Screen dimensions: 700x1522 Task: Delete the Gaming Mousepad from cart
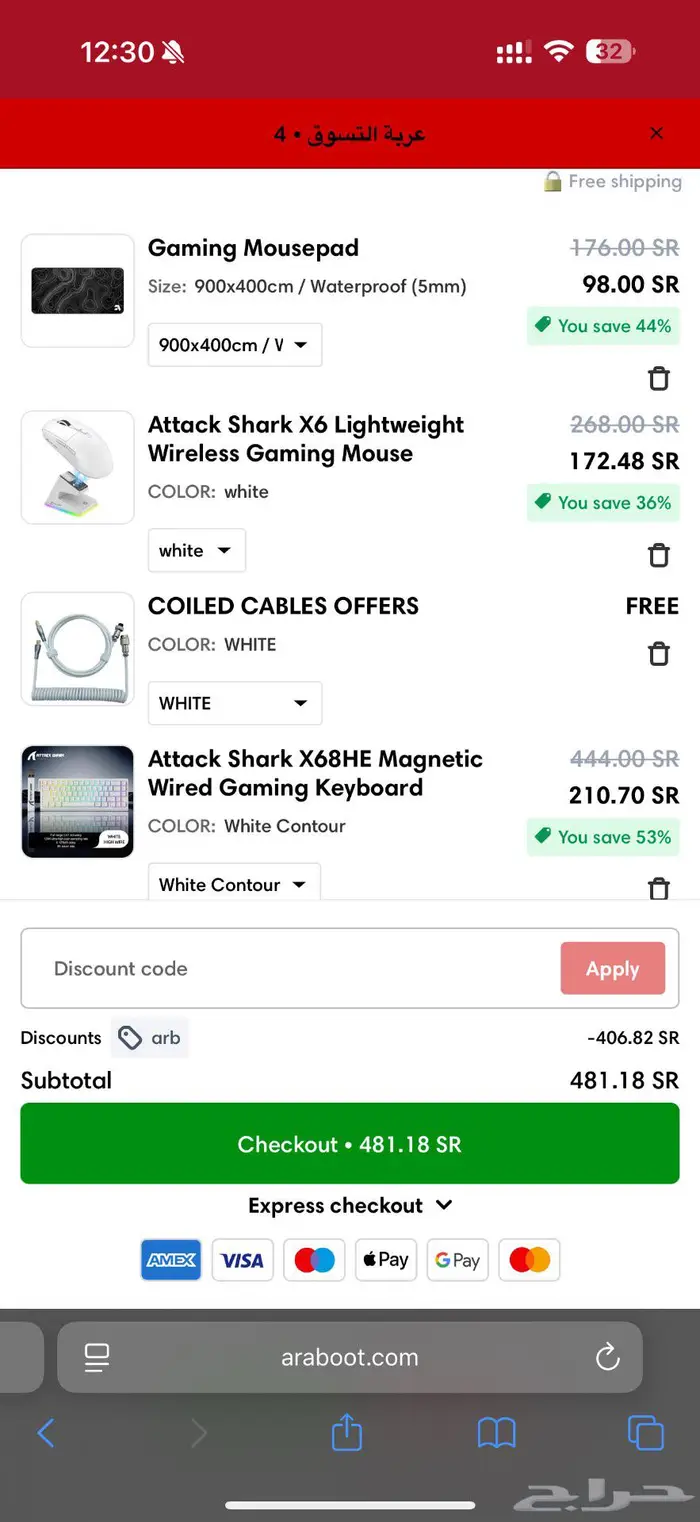pyautogui.click(x=658, y=379)
